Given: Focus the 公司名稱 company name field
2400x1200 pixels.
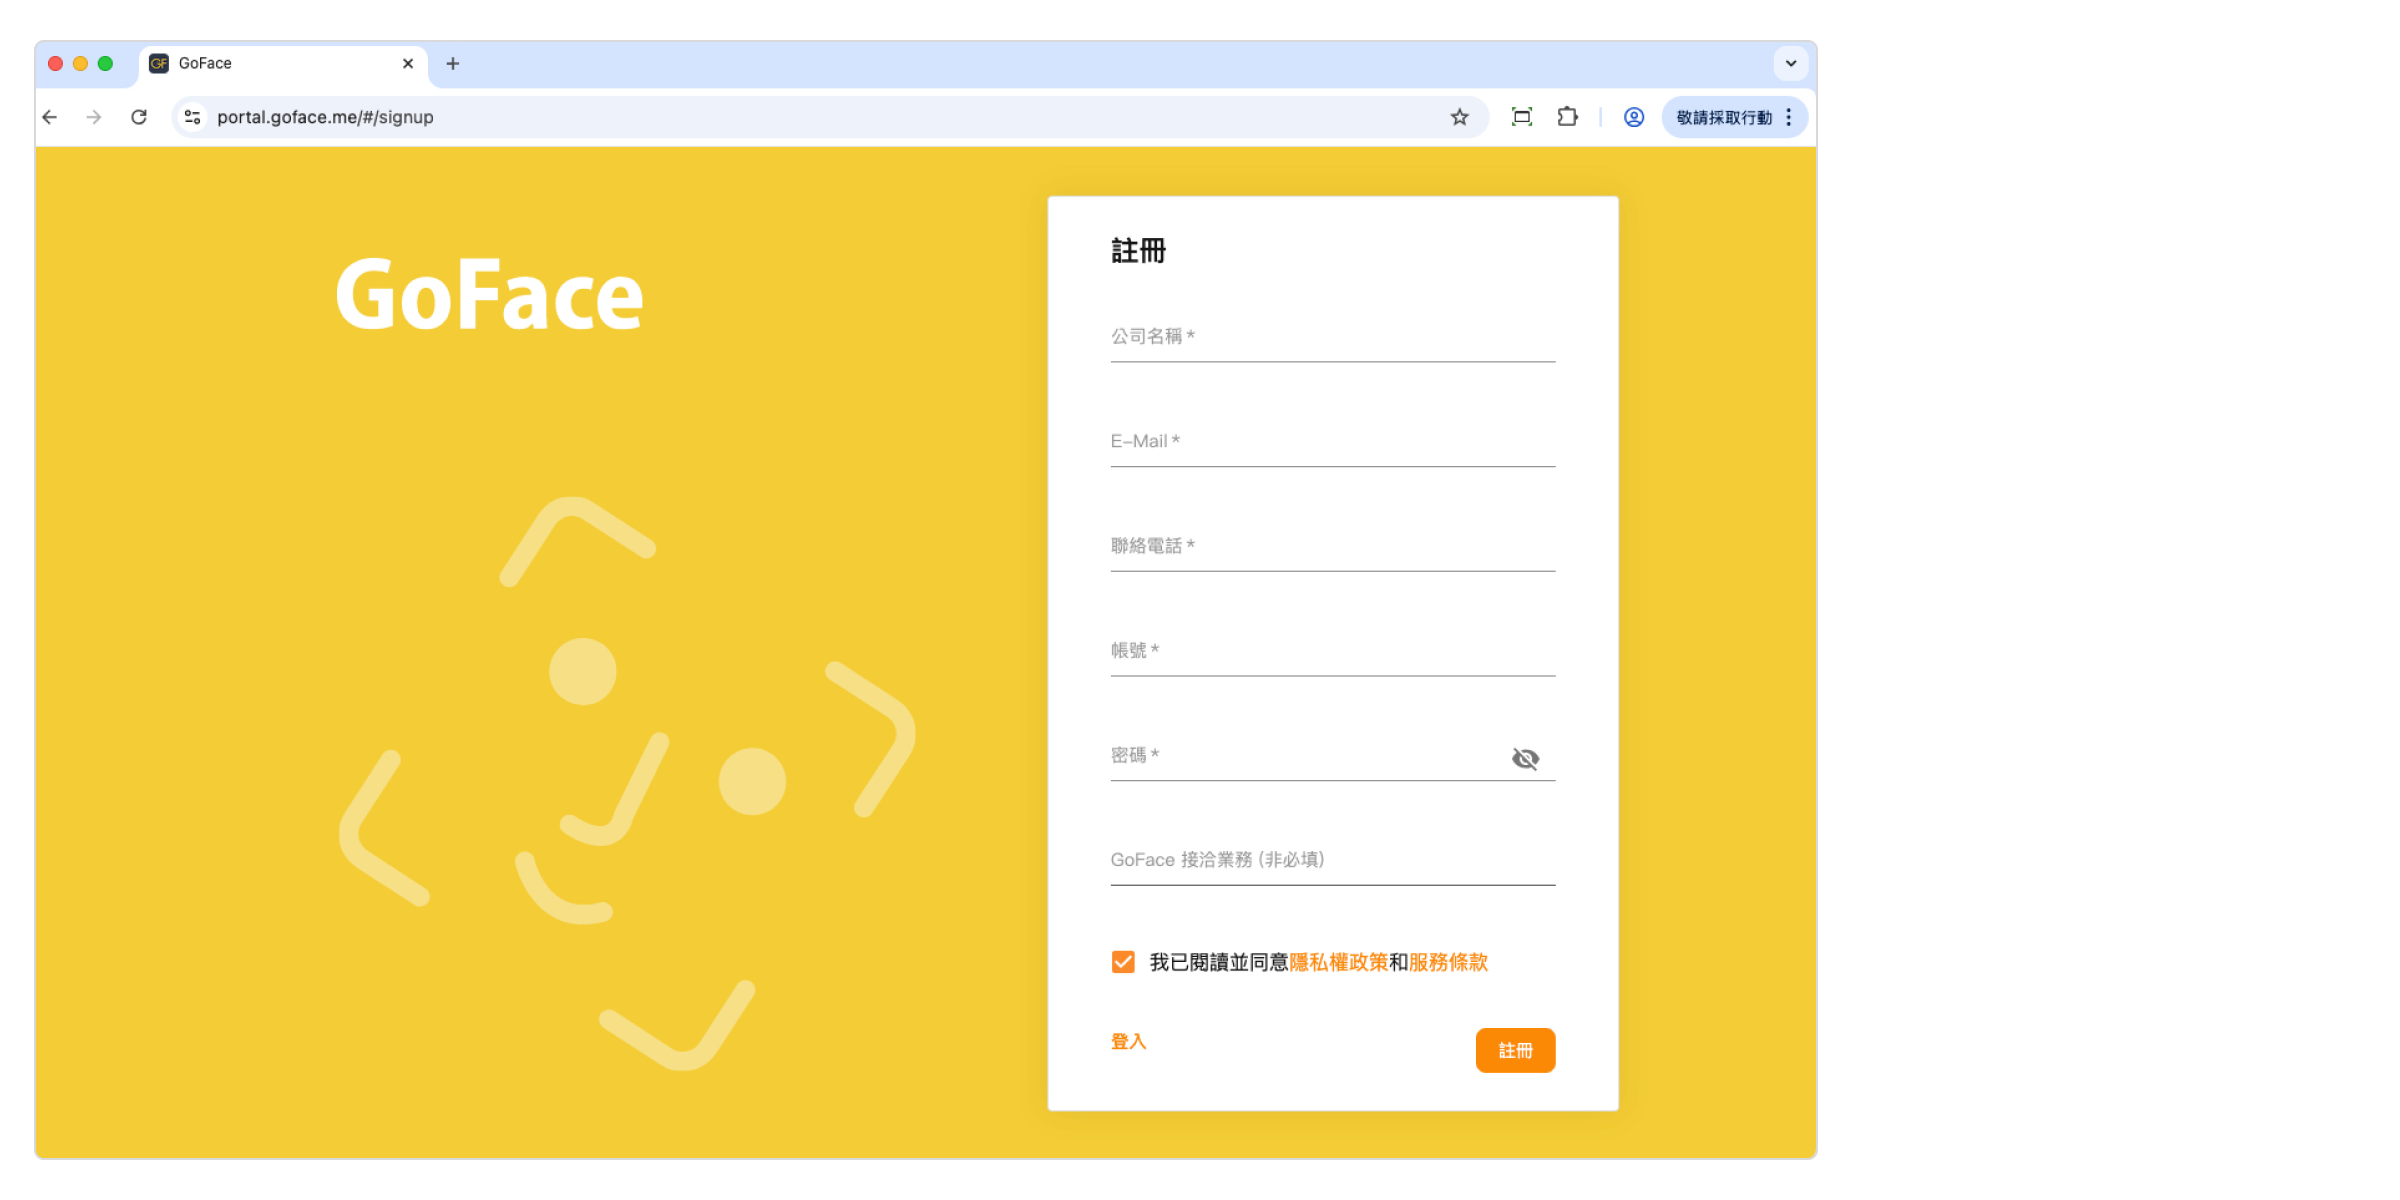Looking at the screenshot, I should click(x=1331, y=338).
